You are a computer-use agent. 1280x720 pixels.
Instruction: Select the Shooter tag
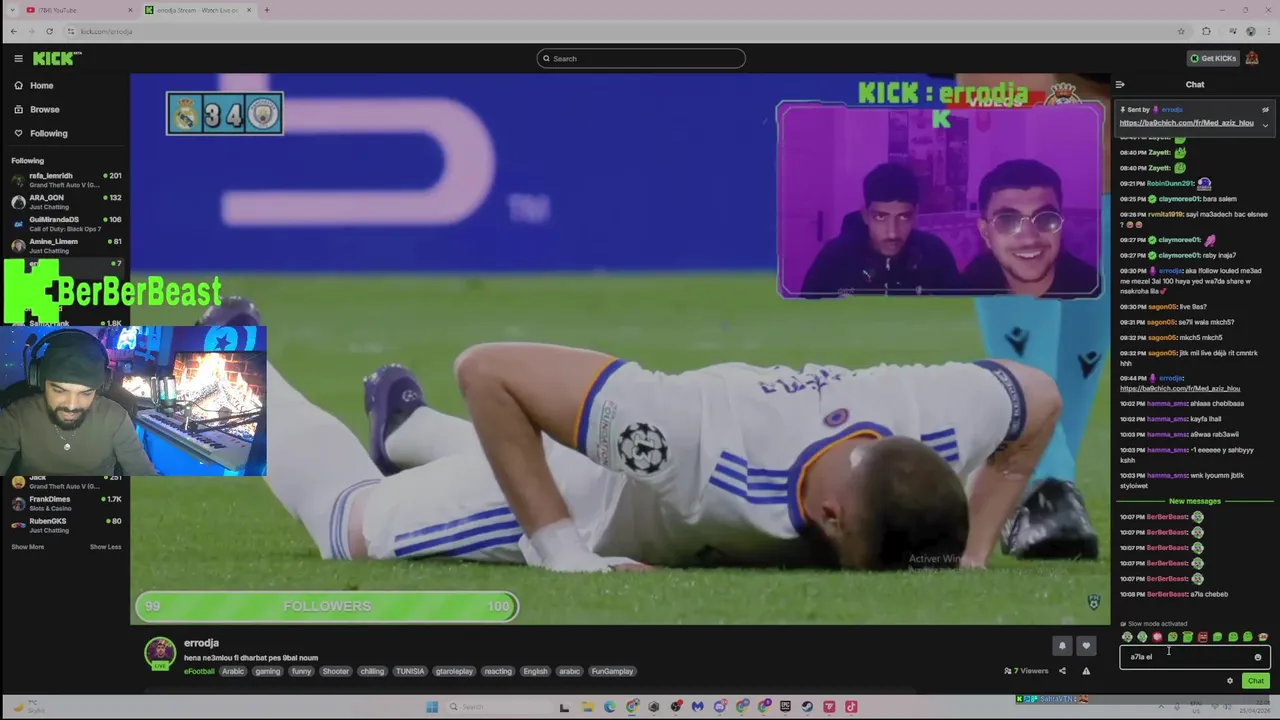(x=336, y=671)
